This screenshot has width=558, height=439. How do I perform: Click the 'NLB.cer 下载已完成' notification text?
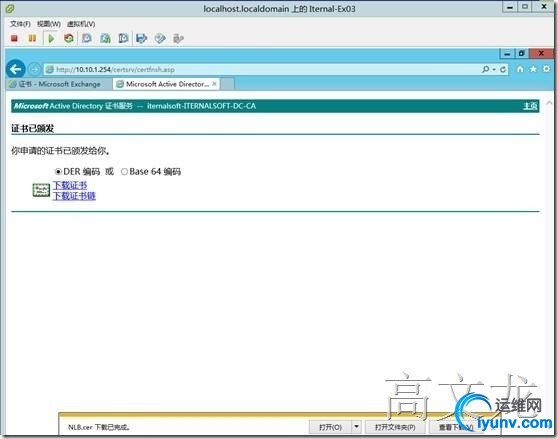point(99,427)
